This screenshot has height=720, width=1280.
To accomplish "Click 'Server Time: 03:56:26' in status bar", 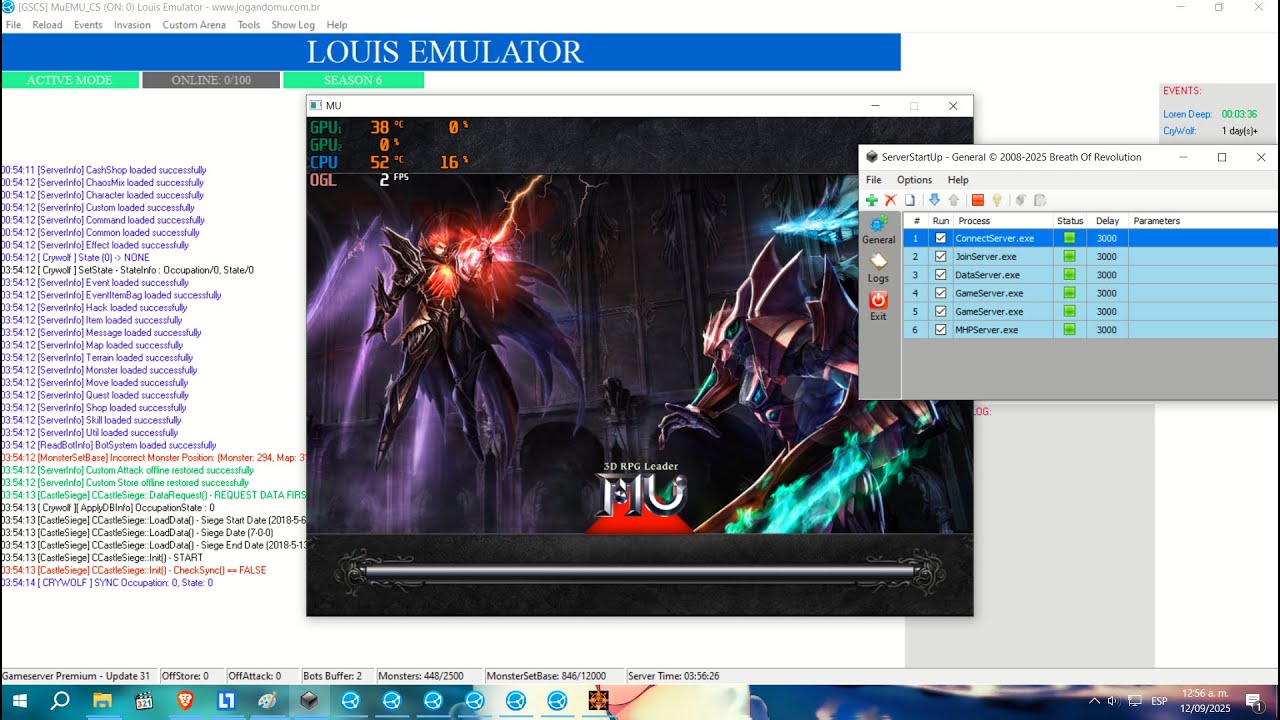I will (x=673, y=676).
